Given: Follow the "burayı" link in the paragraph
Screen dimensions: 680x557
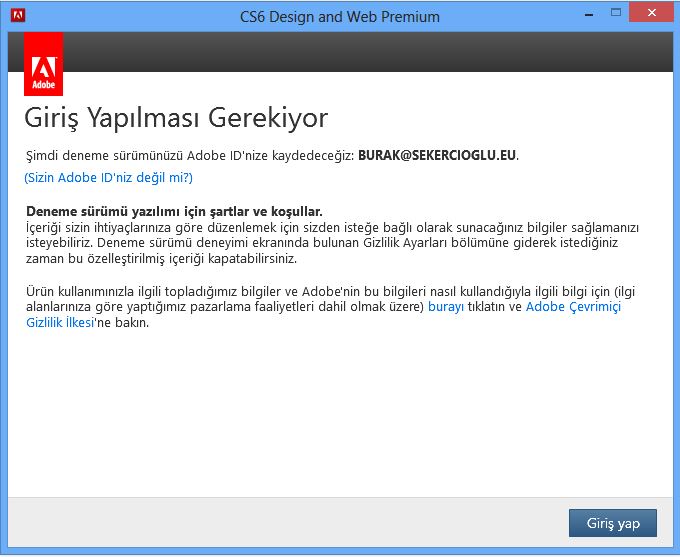Looking at the screenshot, I should tap(446, 307).
